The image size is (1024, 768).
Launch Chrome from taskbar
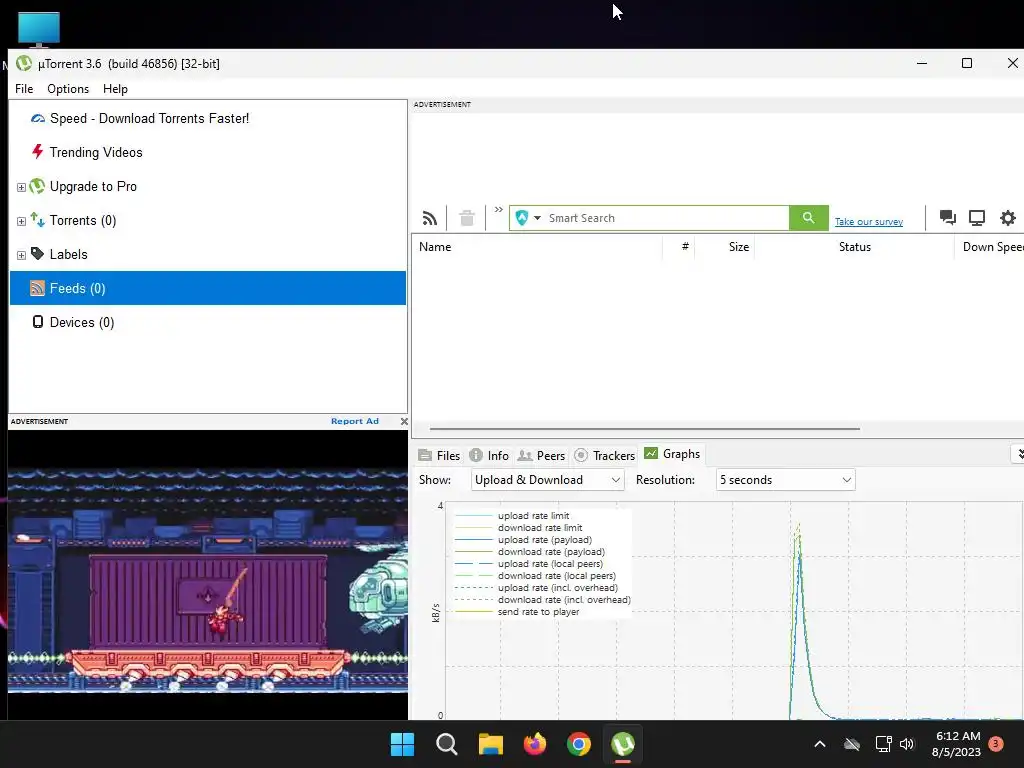click(x=579, y=744)
